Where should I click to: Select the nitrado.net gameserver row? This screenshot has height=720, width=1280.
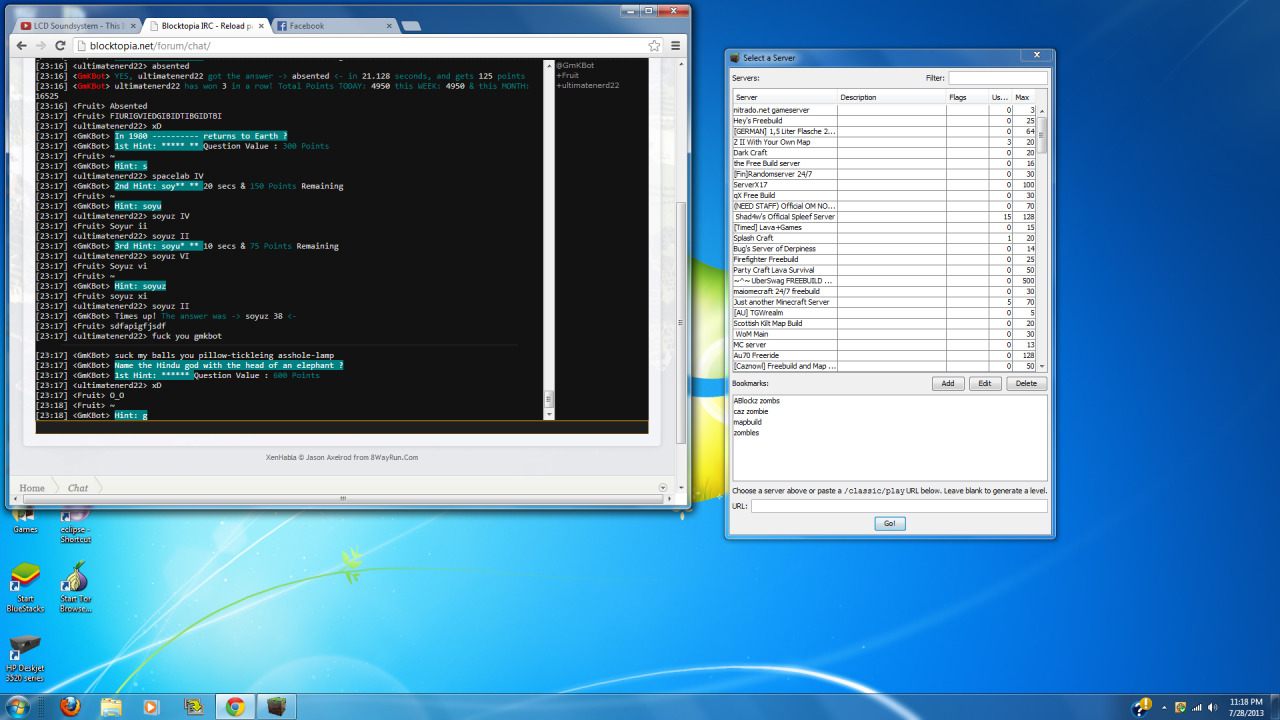(x=884, y=110)
